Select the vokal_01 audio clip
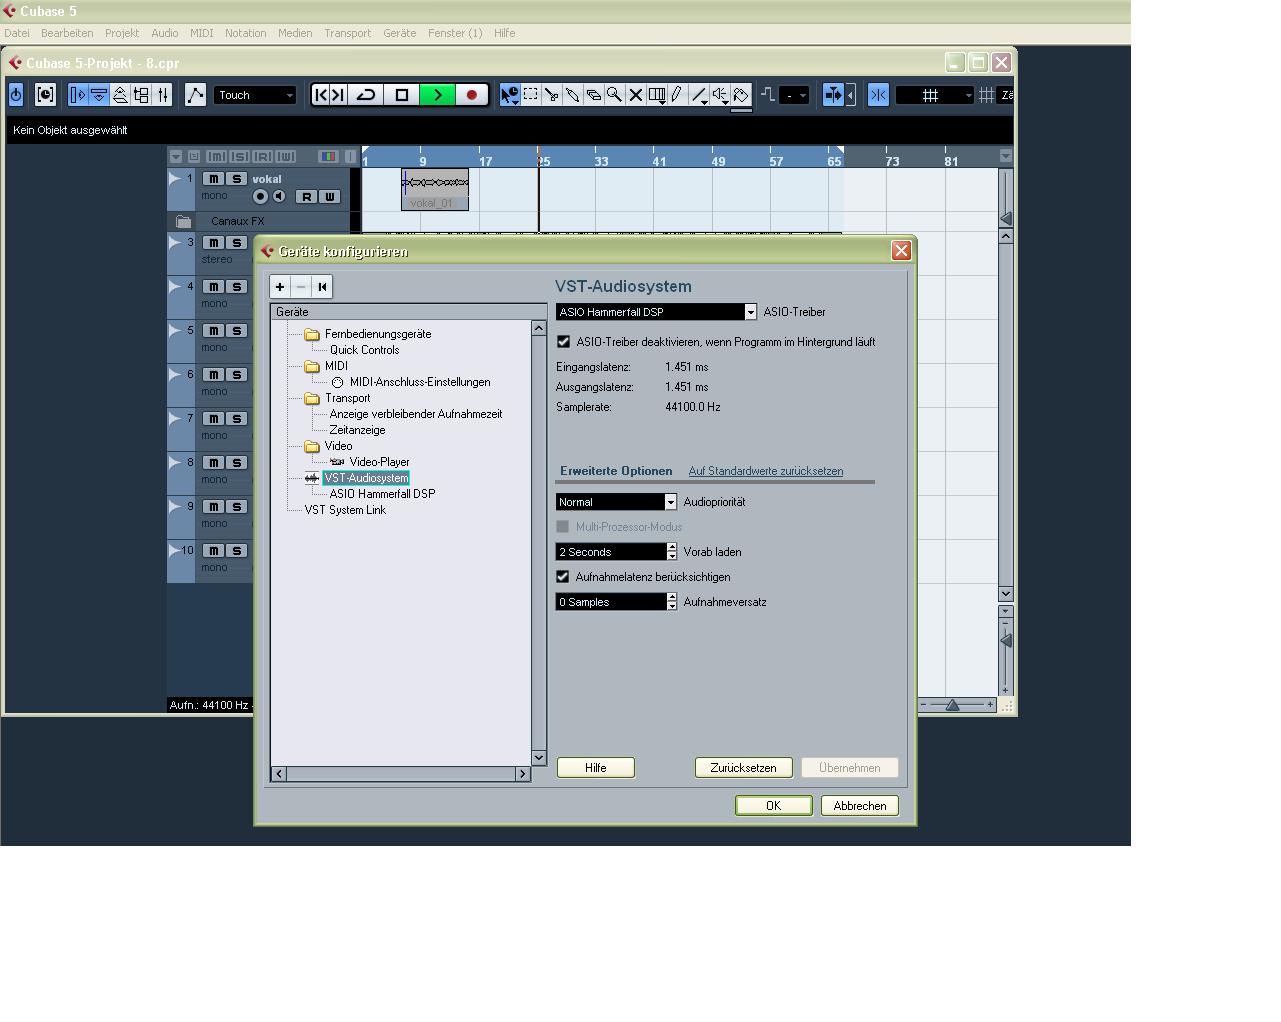The image size is (1281, 1022). tap(435, 190)
